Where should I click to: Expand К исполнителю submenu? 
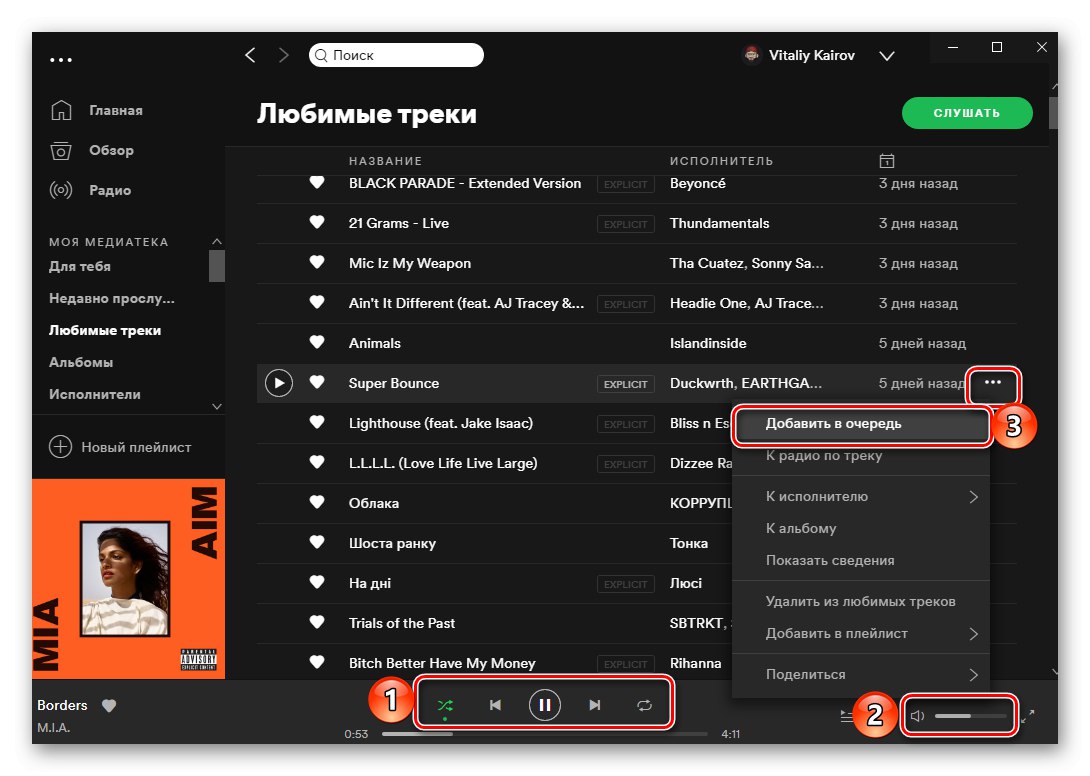coord(861,496)
